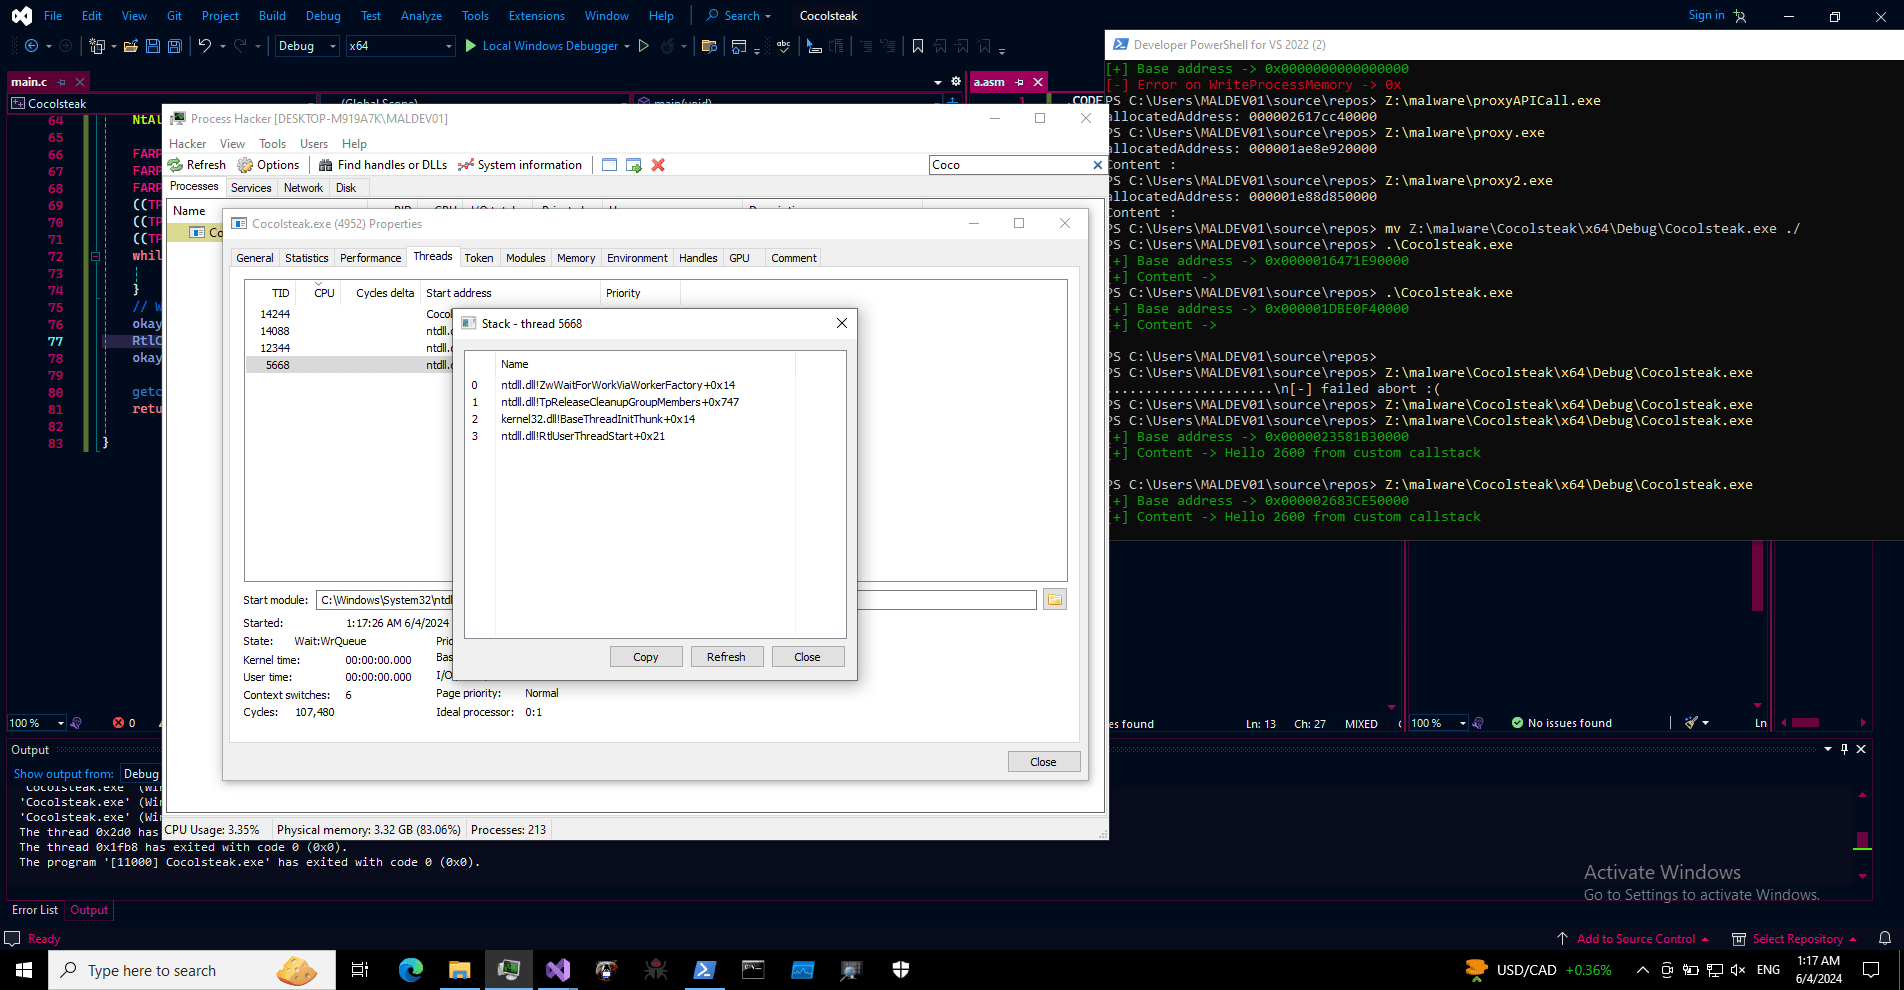
Task: Click Close button in Stack dialog
Action: pyautogui.click(x=807, y=657)
